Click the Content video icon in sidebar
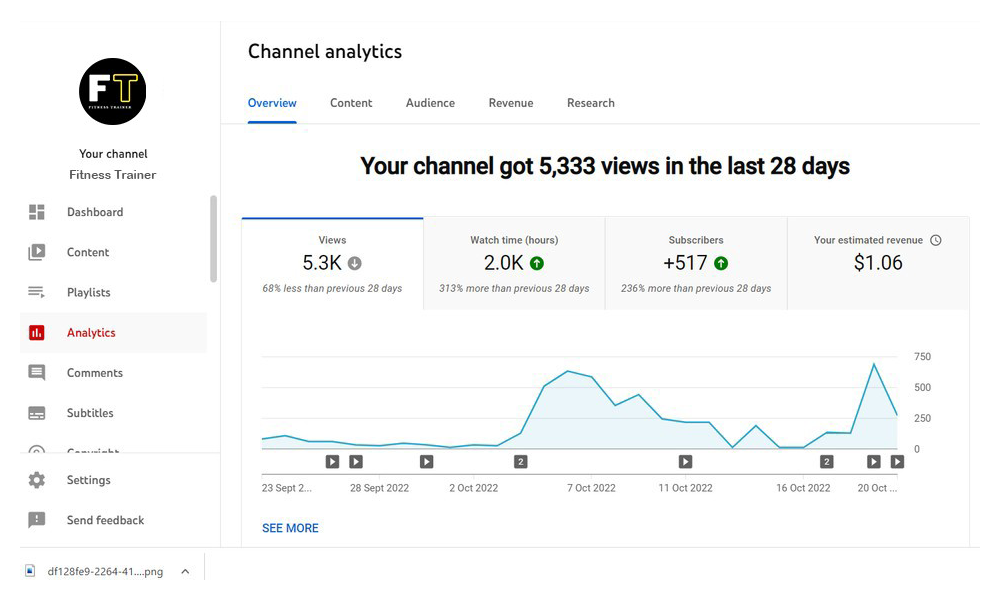 tap(37, 252)
